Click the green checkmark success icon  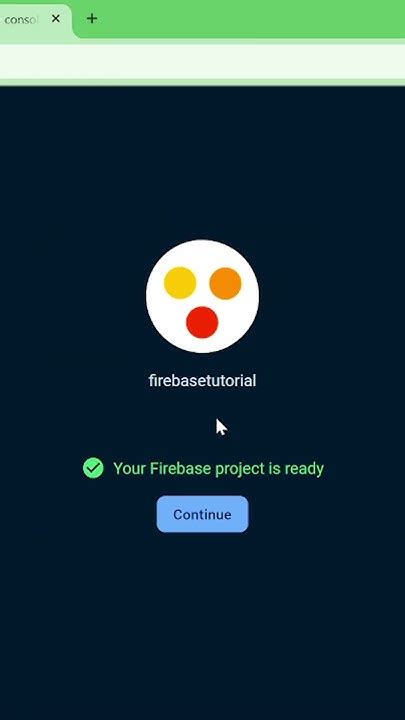click(93, 468)
